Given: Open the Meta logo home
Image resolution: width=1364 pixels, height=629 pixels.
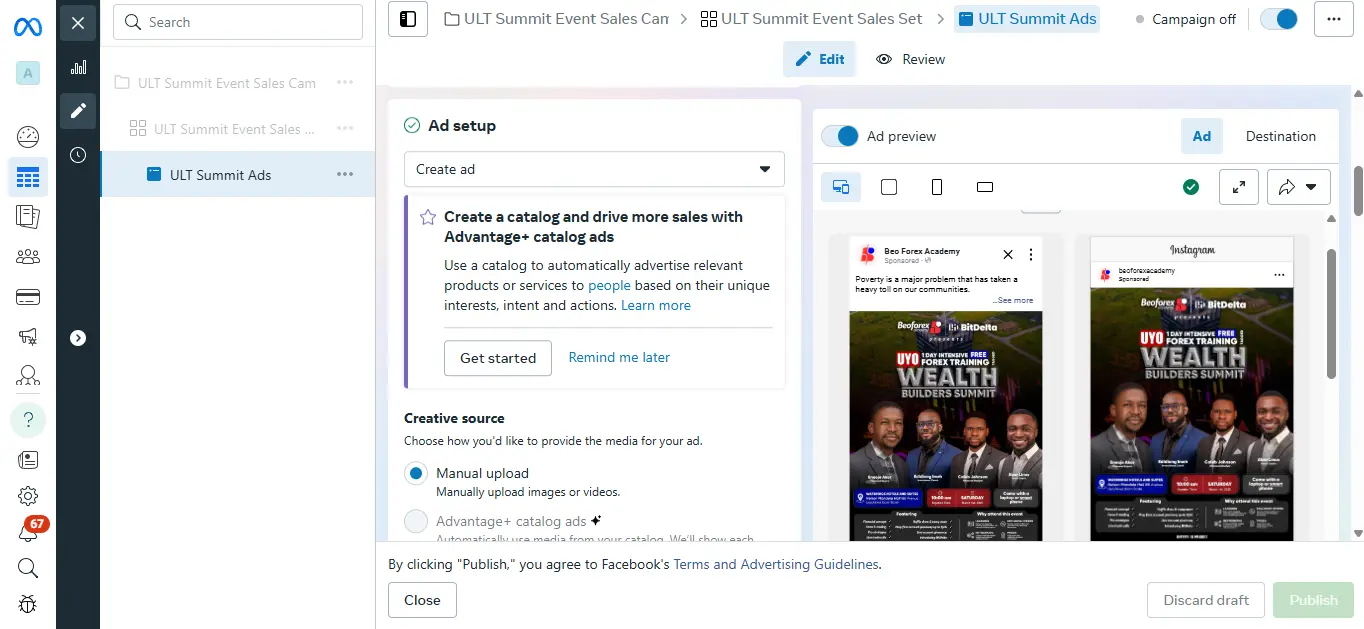Looking at the screenshot, I should (x=28, y=25).
